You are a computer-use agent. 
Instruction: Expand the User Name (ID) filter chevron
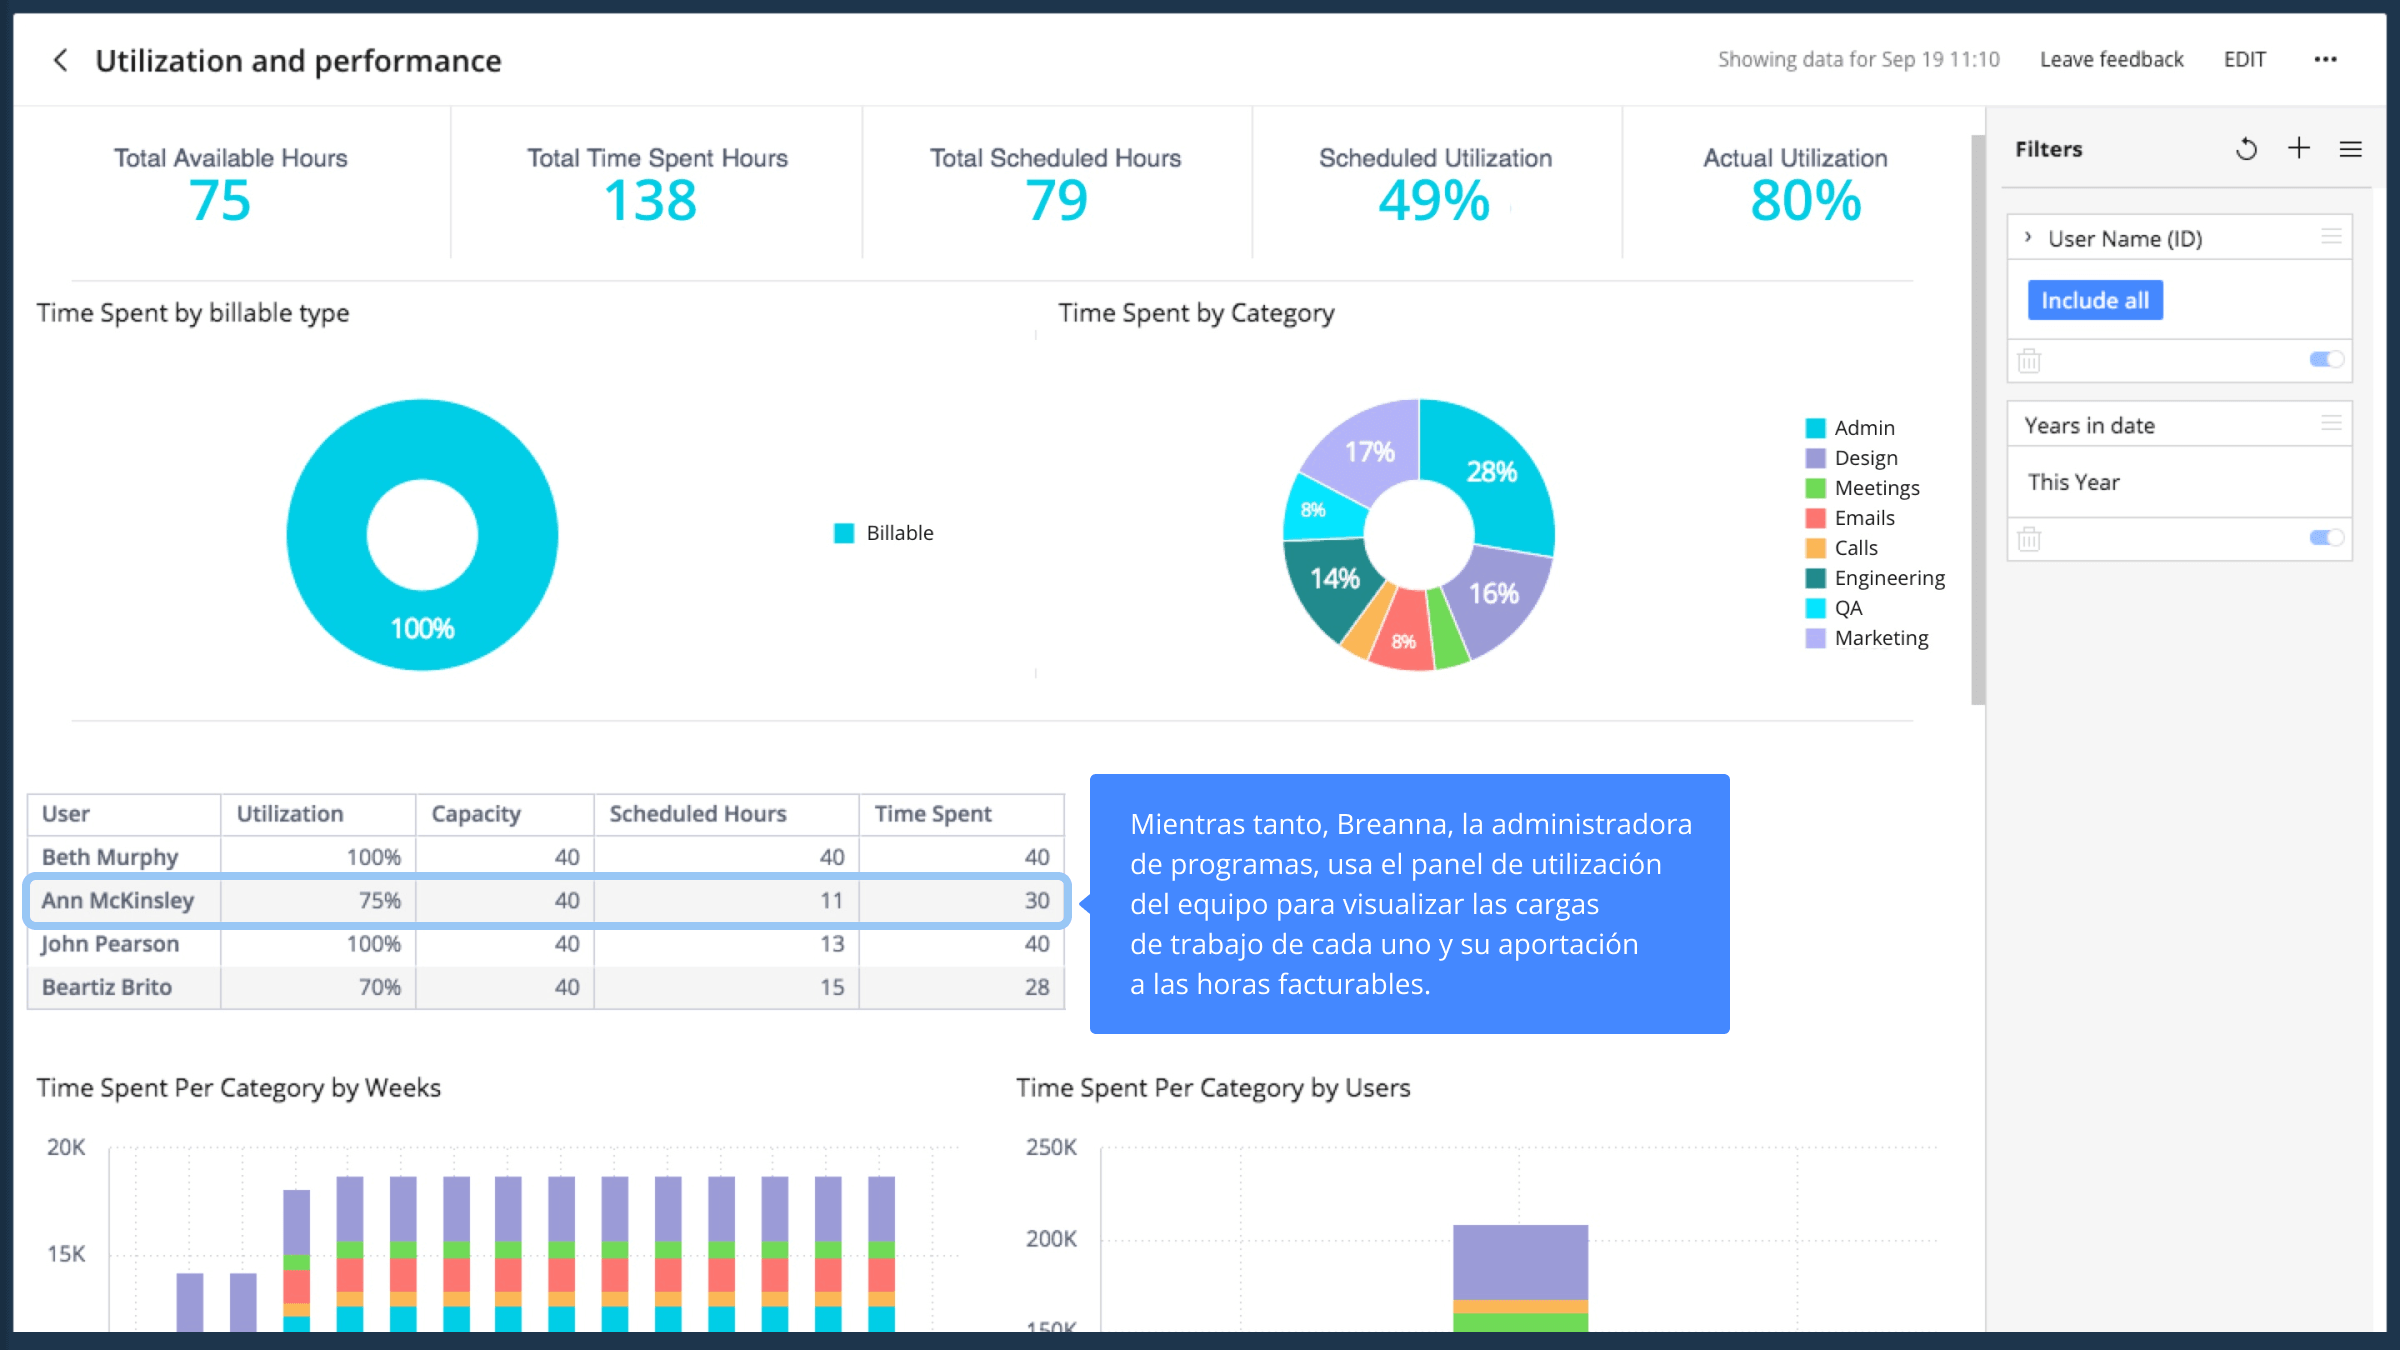2028,238
